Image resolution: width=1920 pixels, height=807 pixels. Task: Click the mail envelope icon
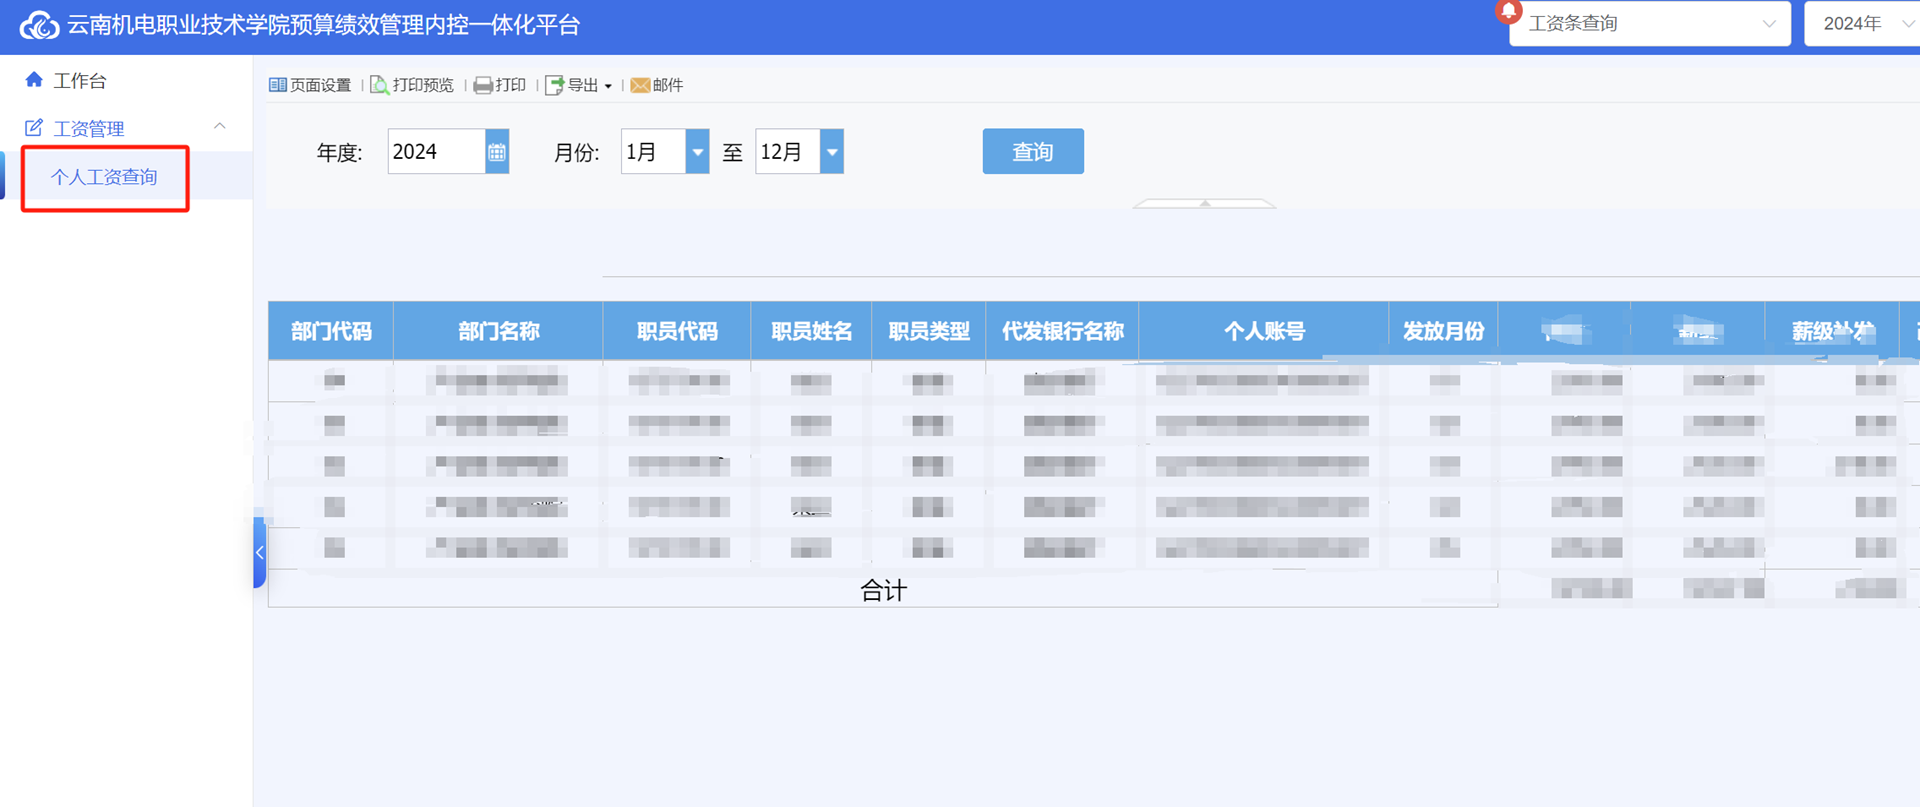pos(640,85)
